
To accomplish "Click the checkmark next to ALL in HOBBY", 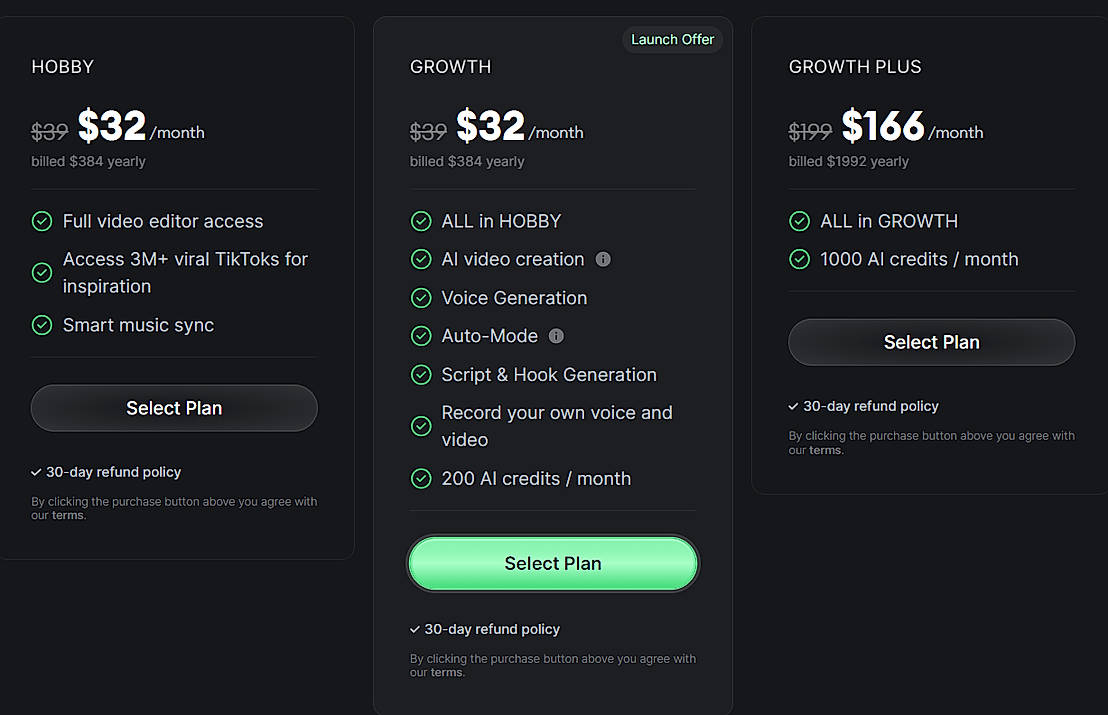I will pyautogui.click(x=421, y=221).
